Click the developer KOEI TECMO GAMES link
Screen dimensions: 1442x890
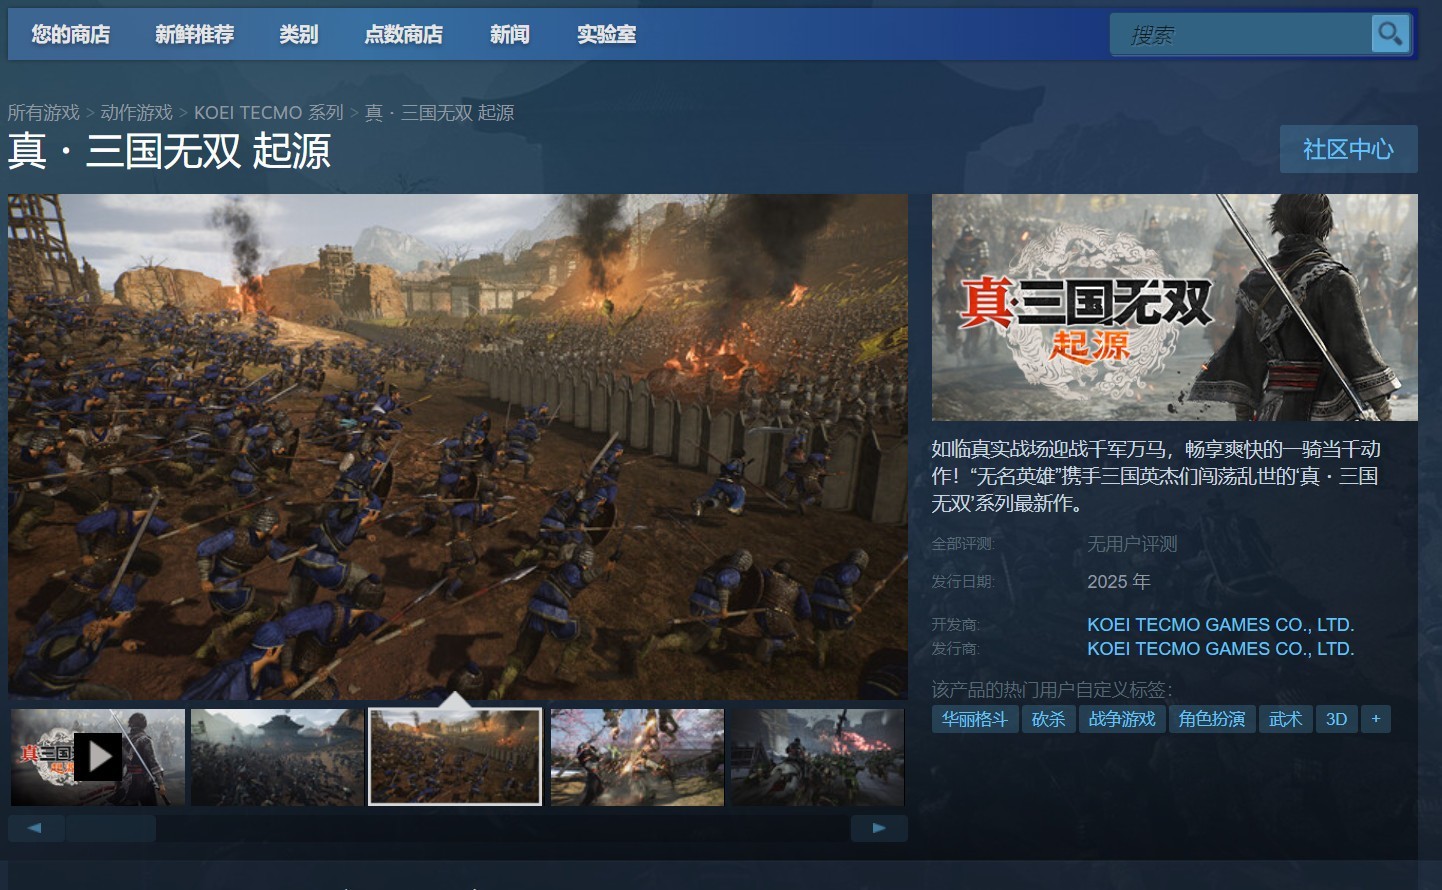(1220, 624)
